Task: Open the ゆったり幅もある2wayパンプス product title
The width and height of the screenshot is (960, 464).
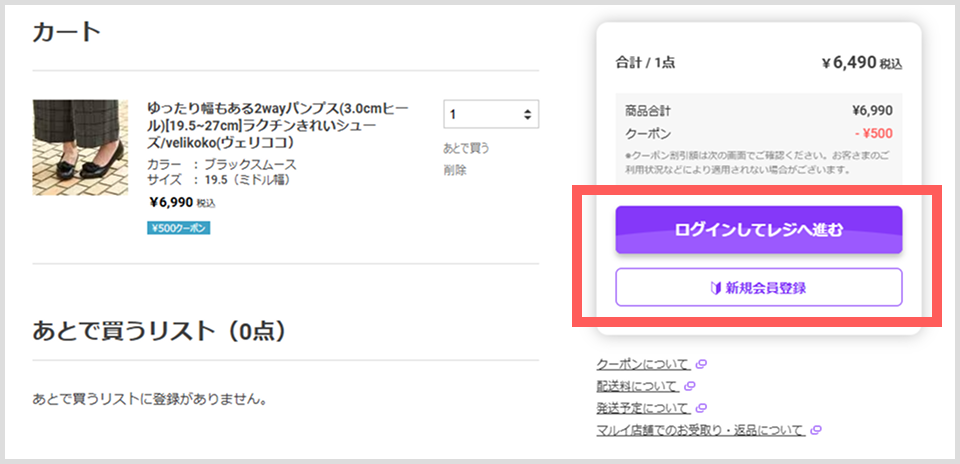Action: point(279,125)
